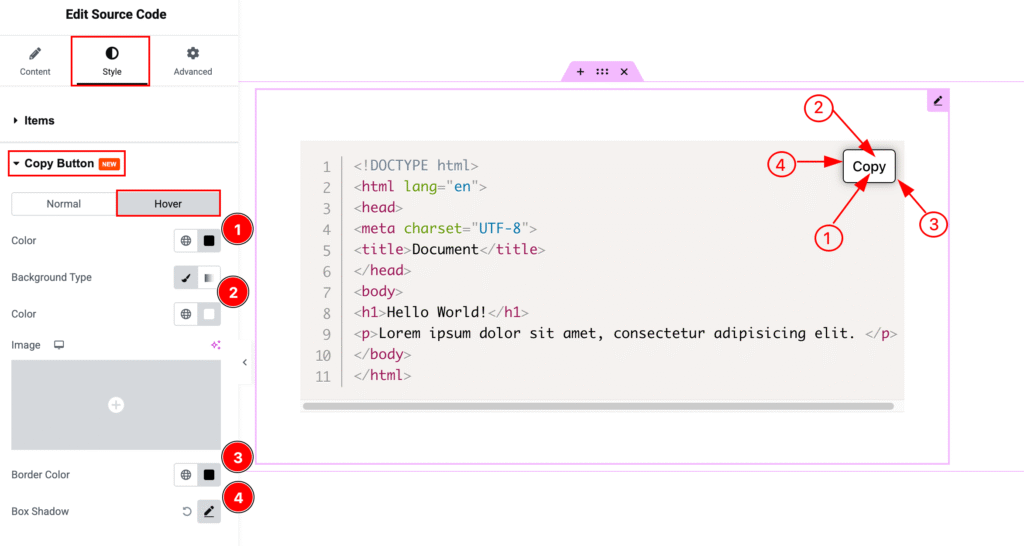Select the Normal state tab
The width and height of the screenshot is (1024, 546).
tap(63, 204)
